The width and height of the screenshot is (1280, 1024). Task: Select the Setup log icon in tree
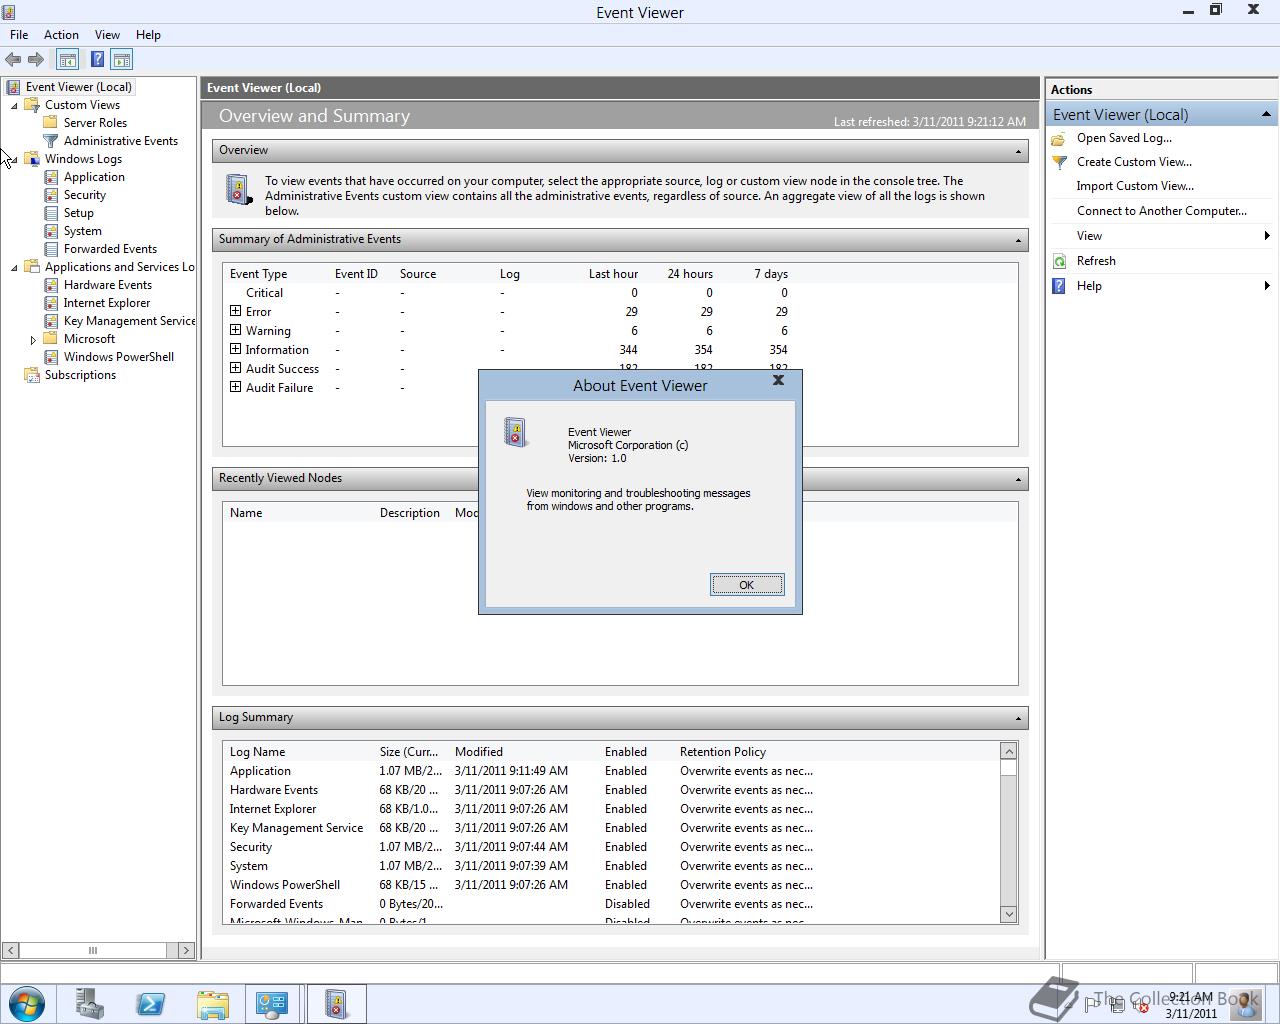click(x=51, y=213)
